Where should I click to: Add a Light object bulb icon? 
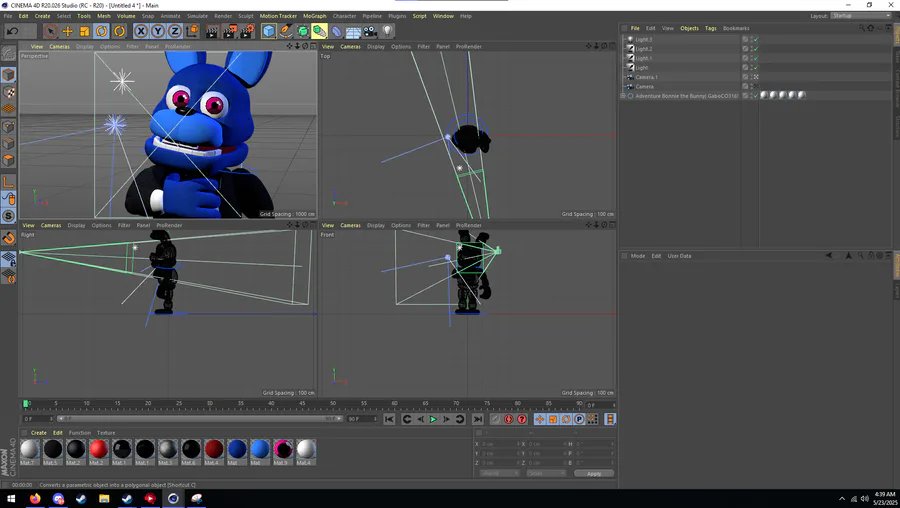point(387,31)
